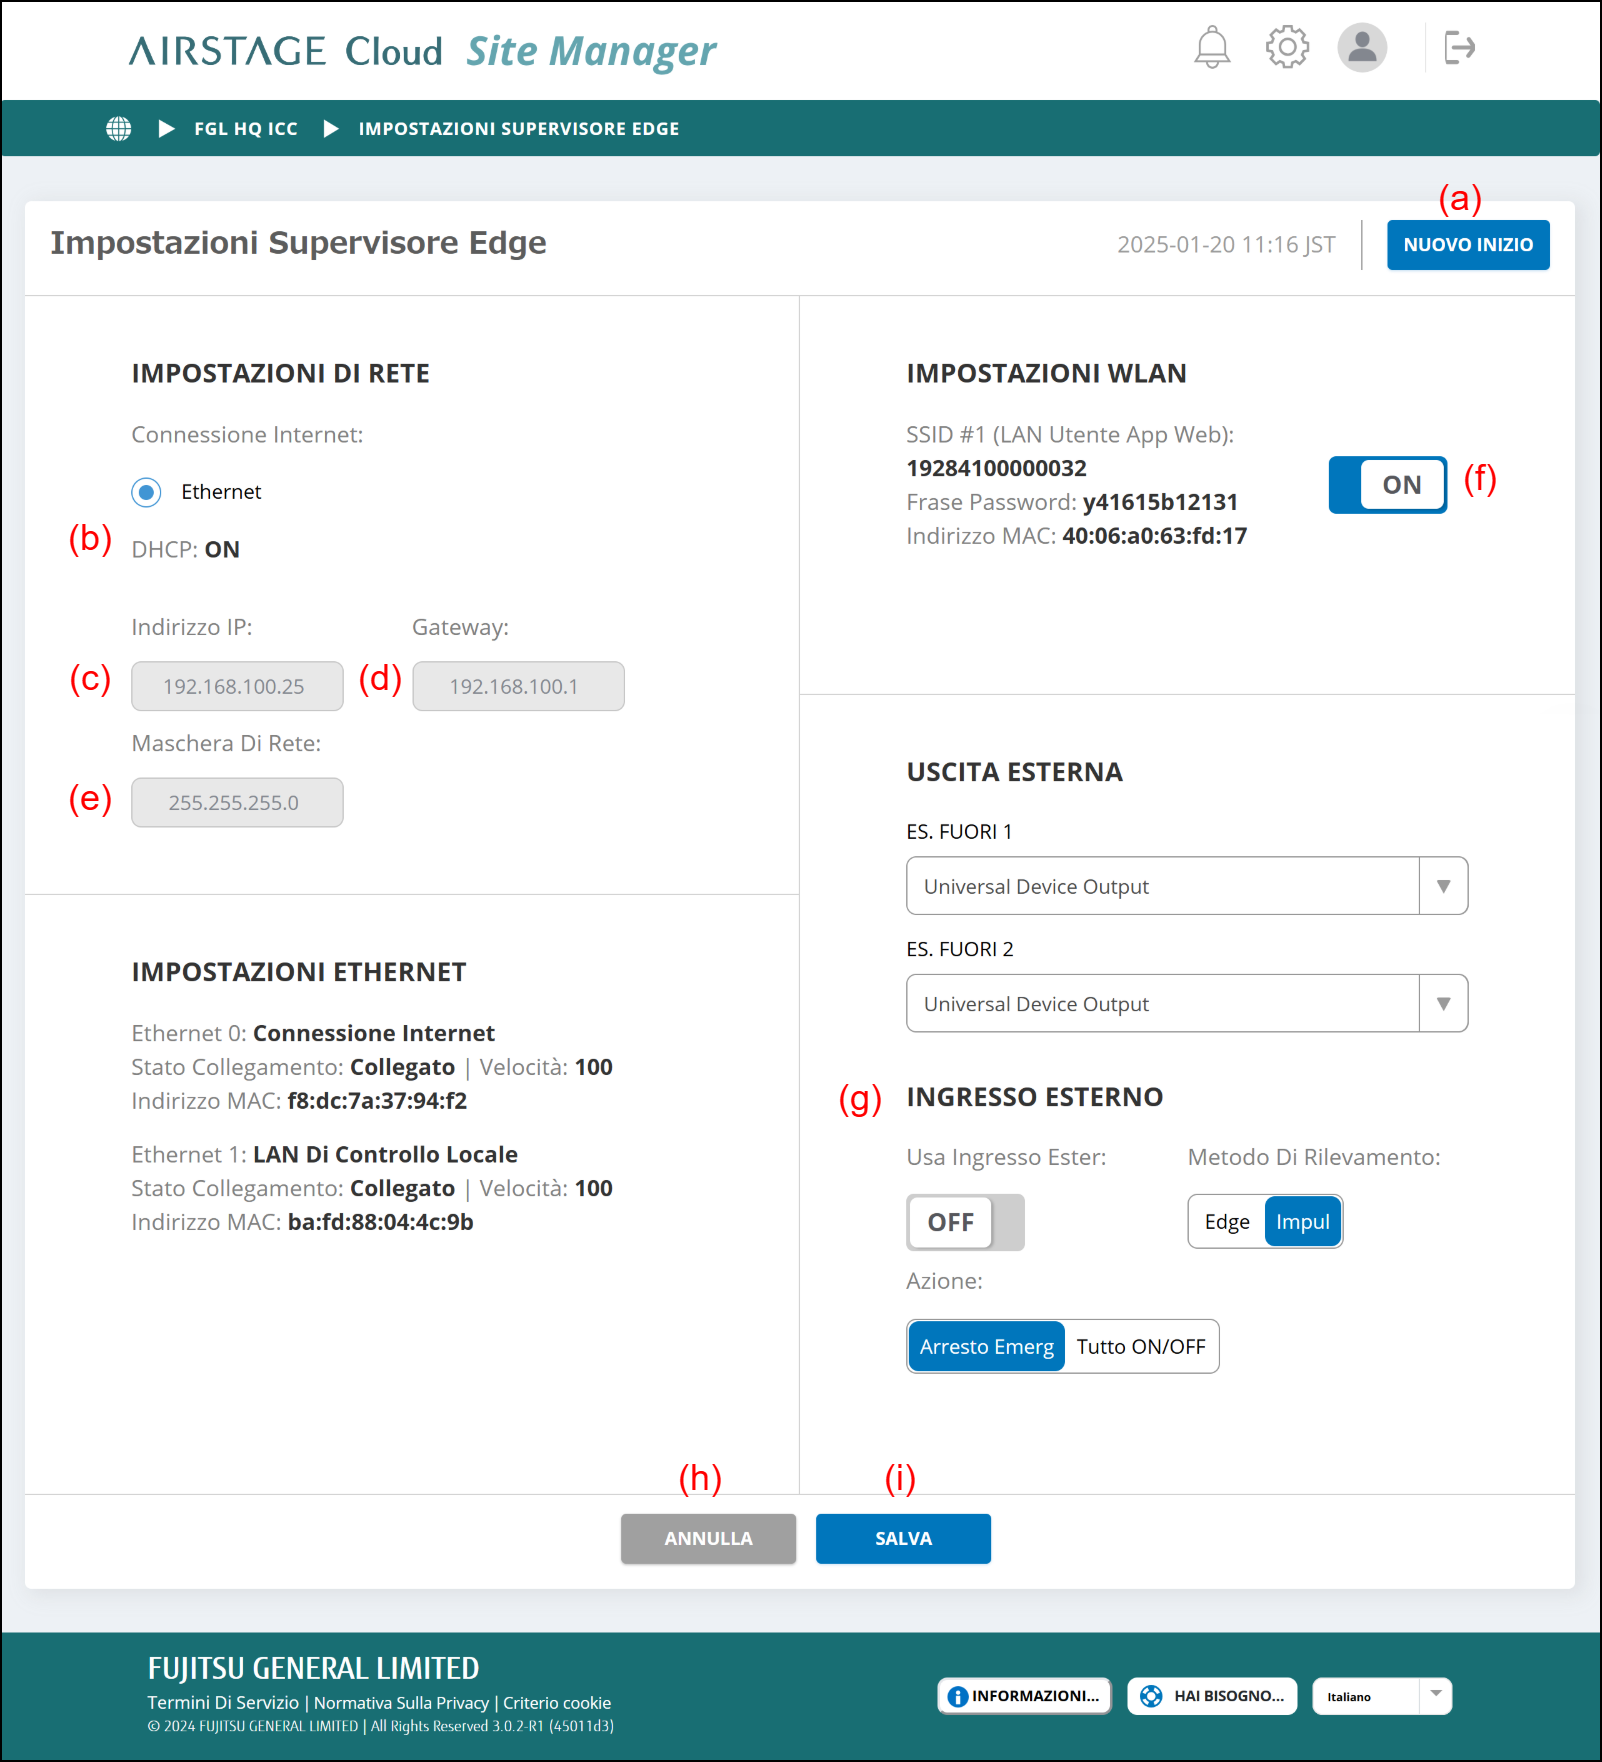The image size is (1602, 1762).
Task: Click the logout icon
Action: [1459, 46]
